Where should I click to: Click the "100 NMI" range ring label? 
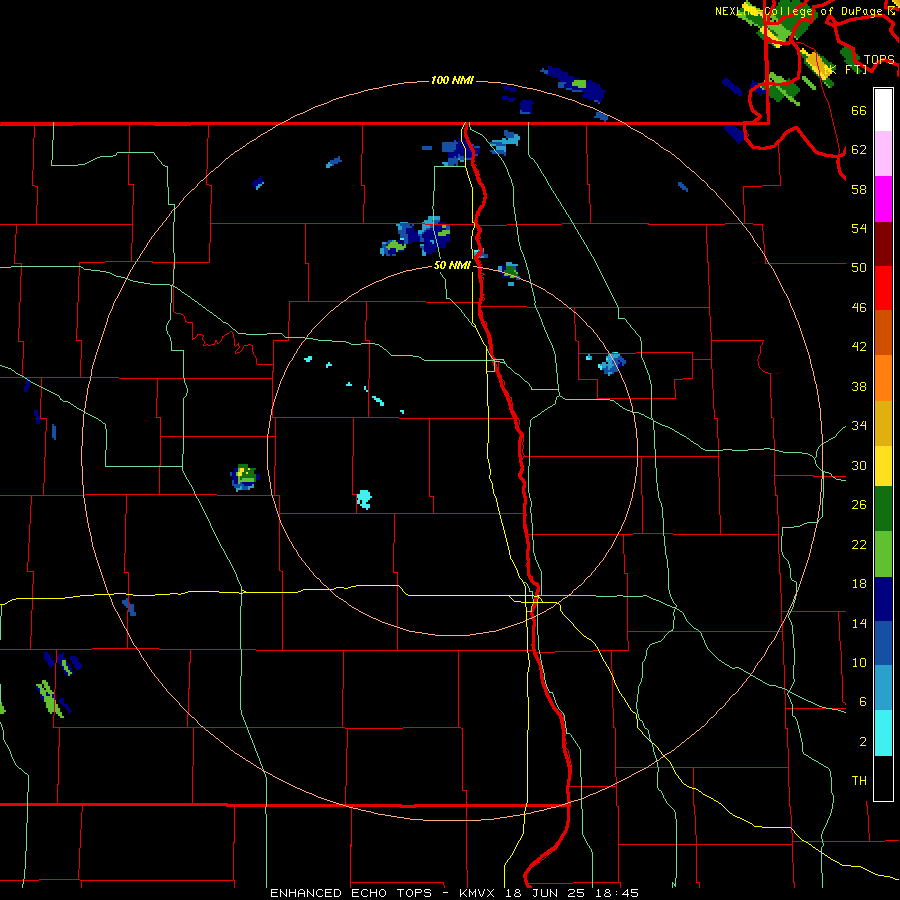(x=452, y=80)
